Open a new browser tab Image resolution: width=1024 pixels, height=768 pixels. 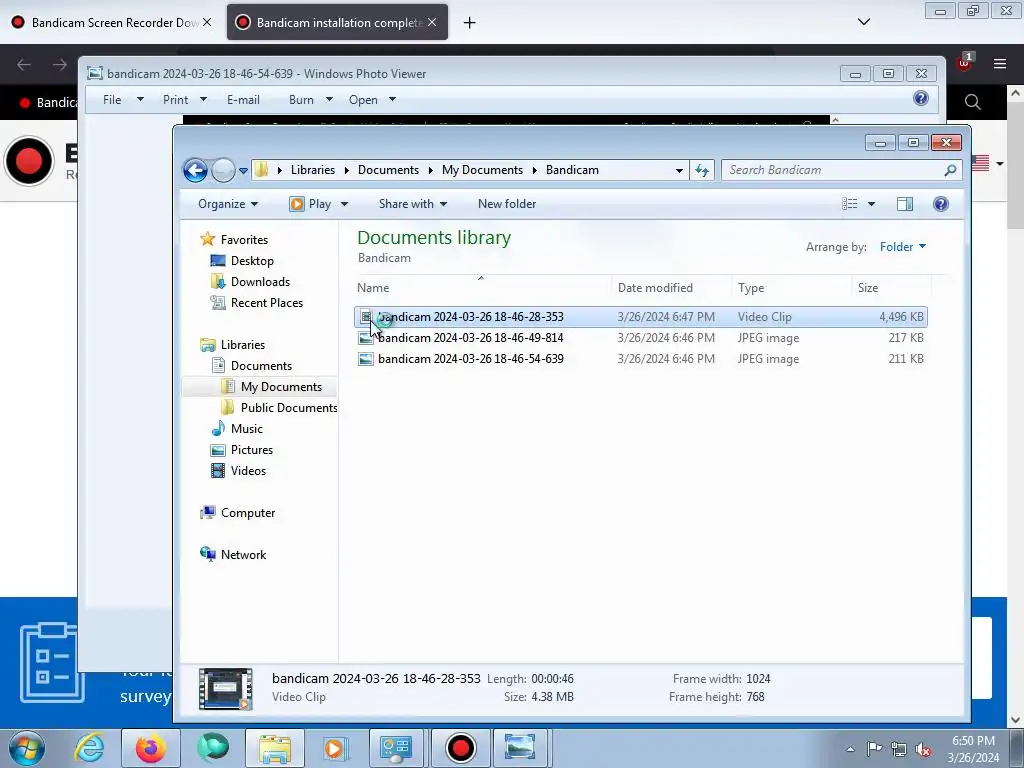(469, 23)
